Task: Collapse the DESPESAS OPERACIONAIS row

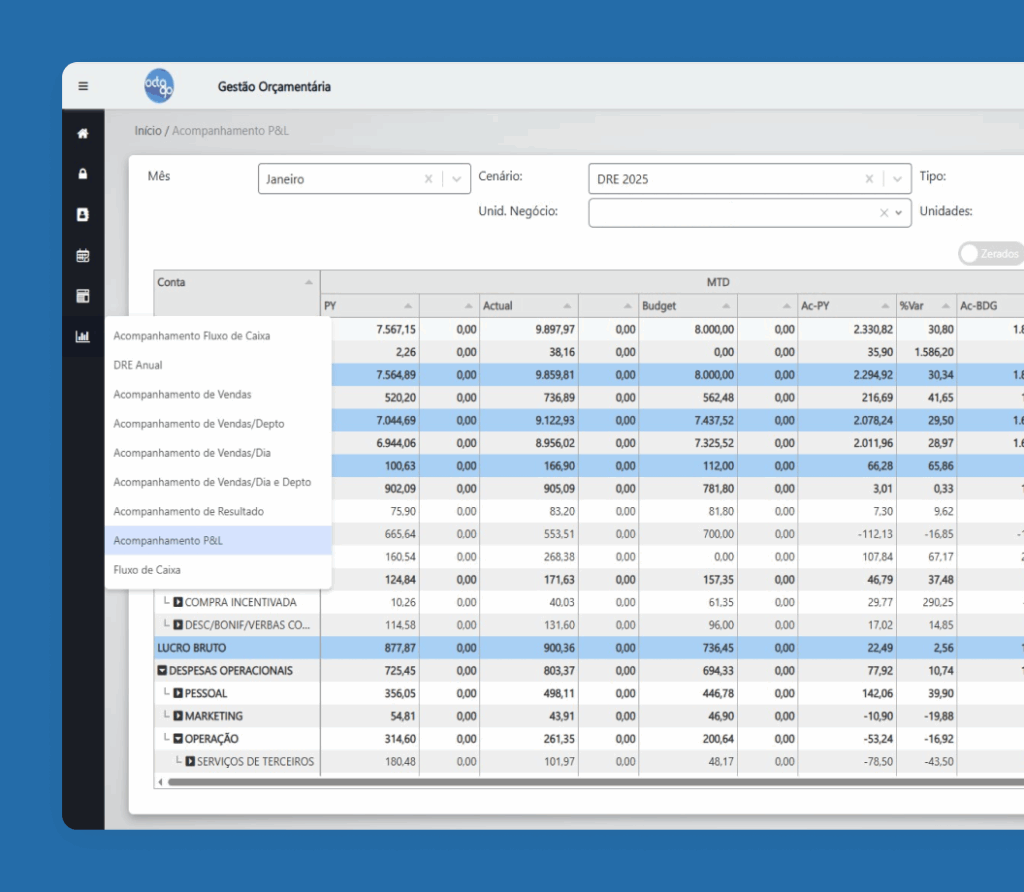Action: coord(161,670)
